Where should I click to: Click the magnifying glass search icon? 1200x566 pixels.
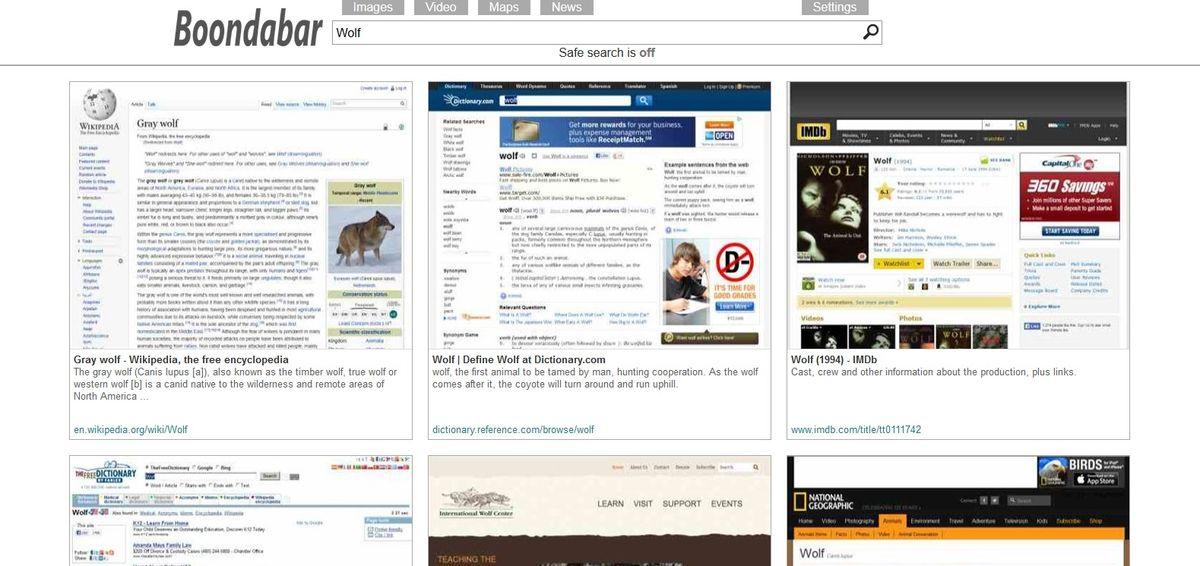tap(870, 33)
